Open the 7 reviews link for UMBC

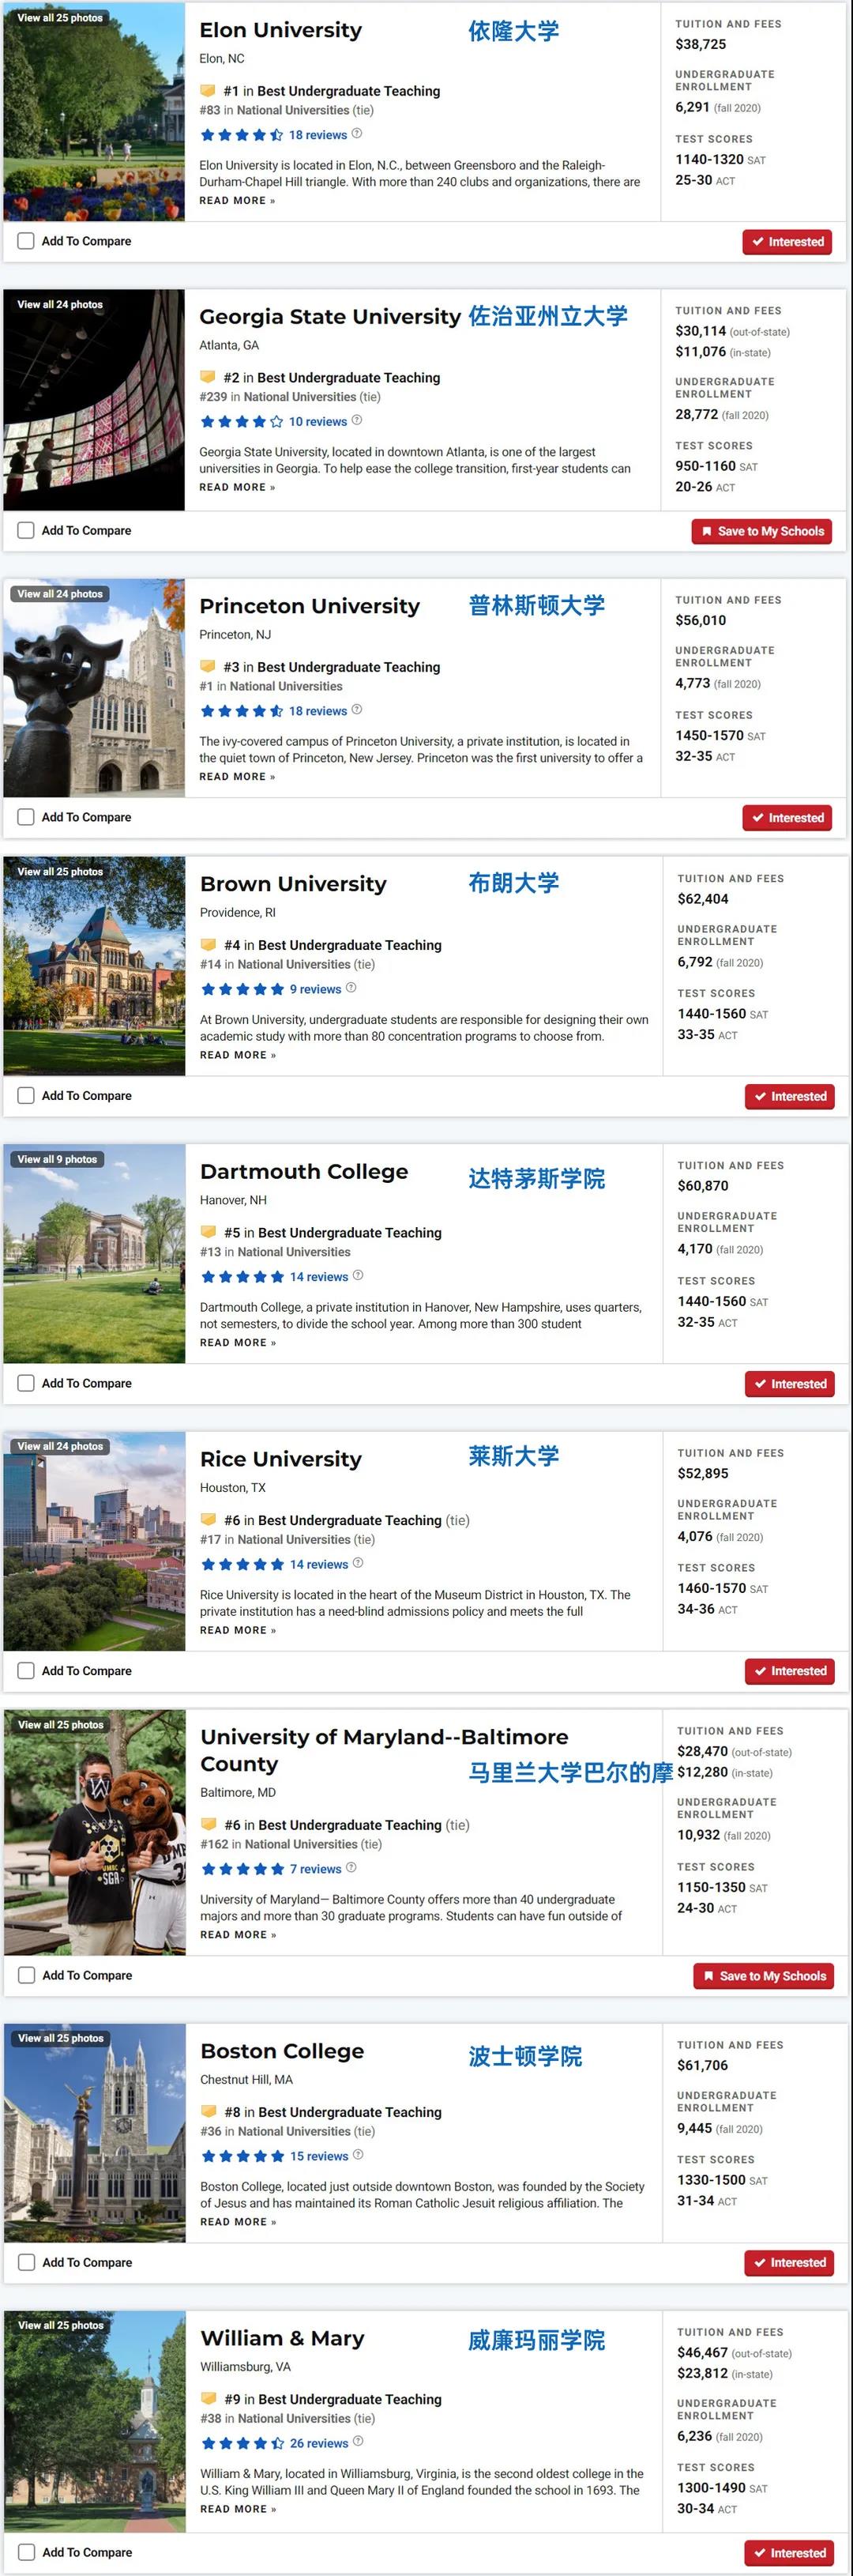pos(315,1869)
